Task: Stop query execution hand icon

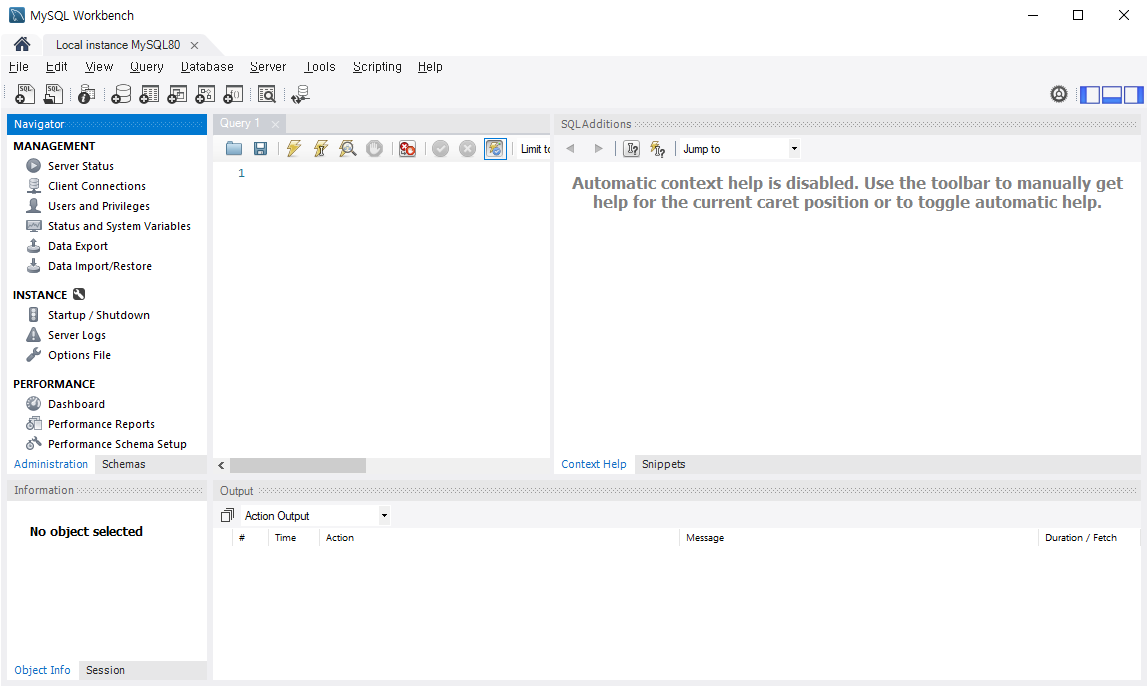Action: pyautogui.click(x=374, y=149)
